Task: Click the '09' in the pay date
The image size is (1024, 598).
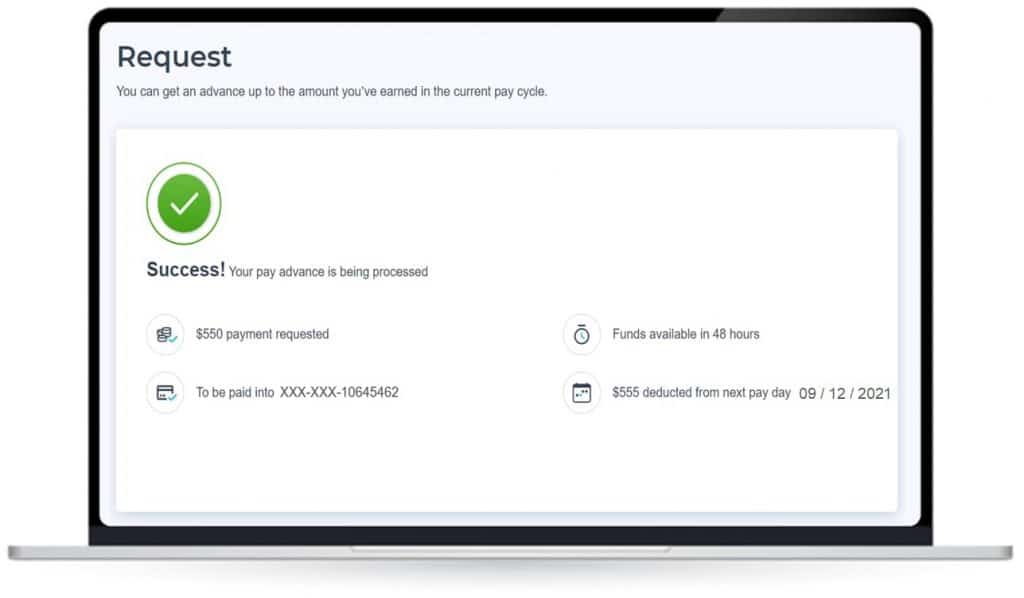Action: tap(808, 393)
